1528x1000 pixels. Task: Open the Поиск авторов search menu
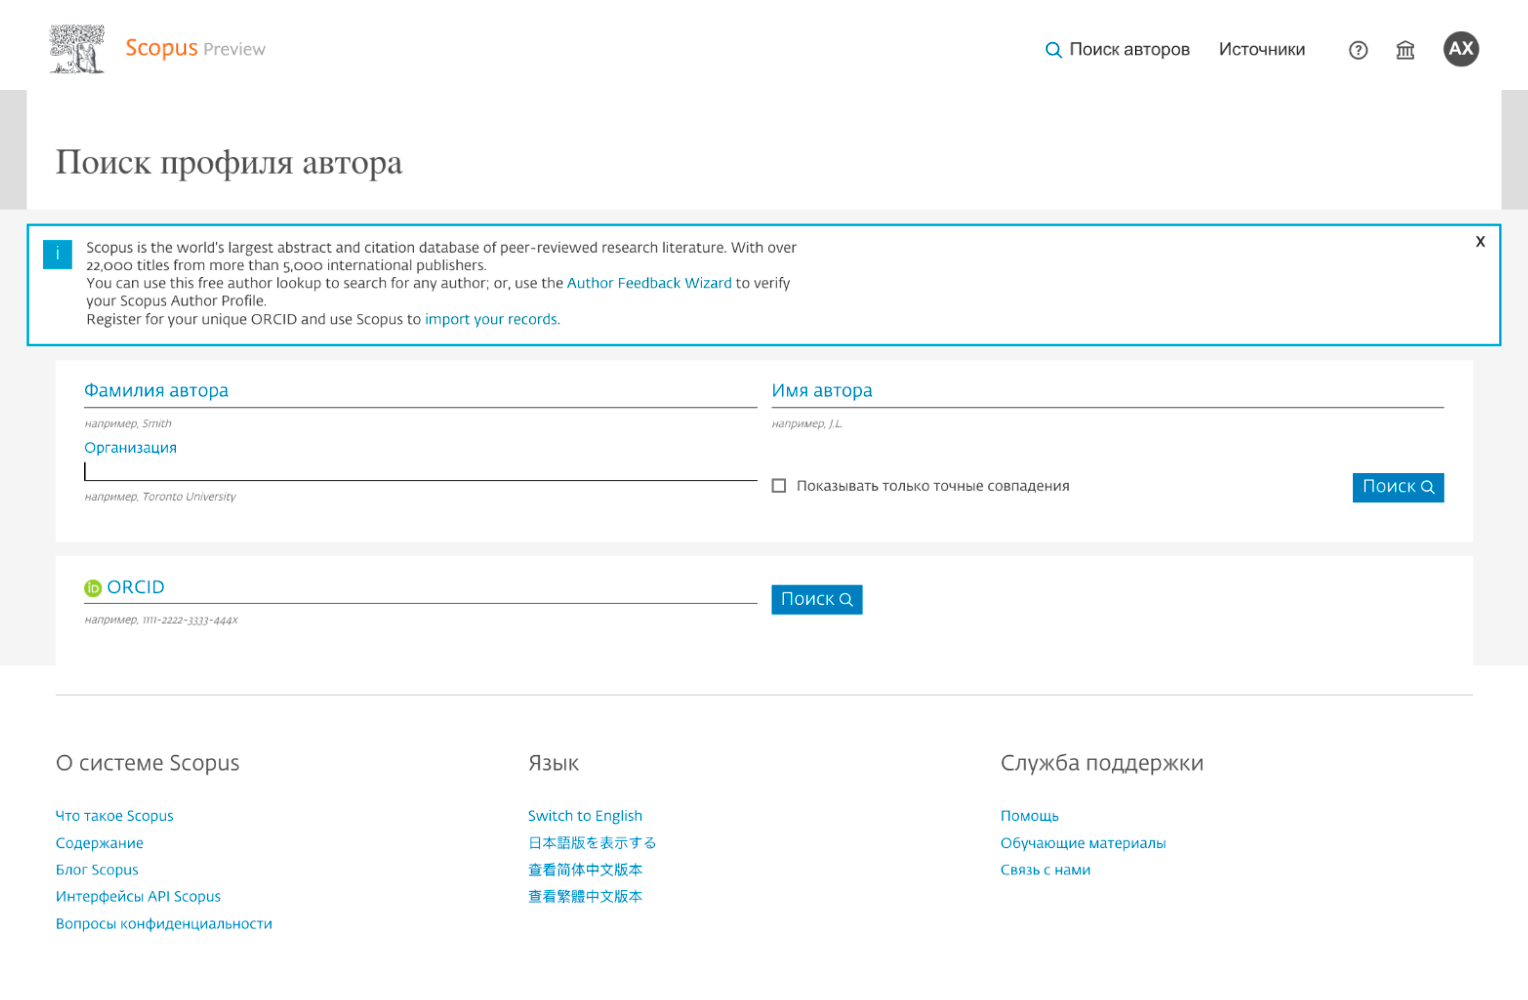(1117, 49)
